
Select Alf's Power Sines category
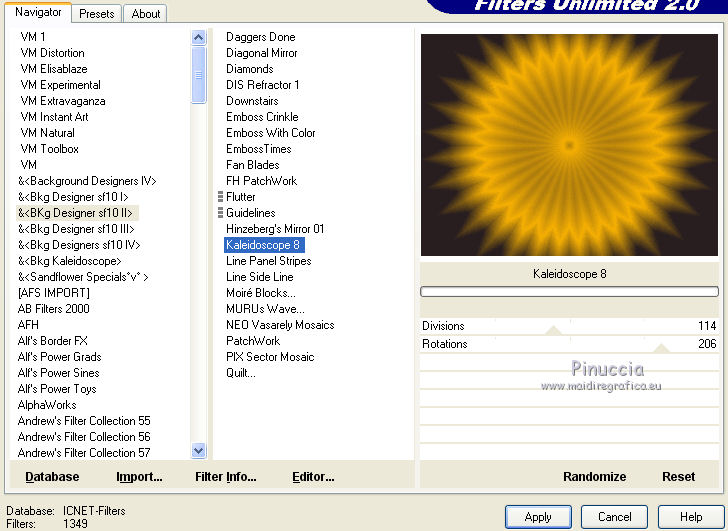point(58,373)
